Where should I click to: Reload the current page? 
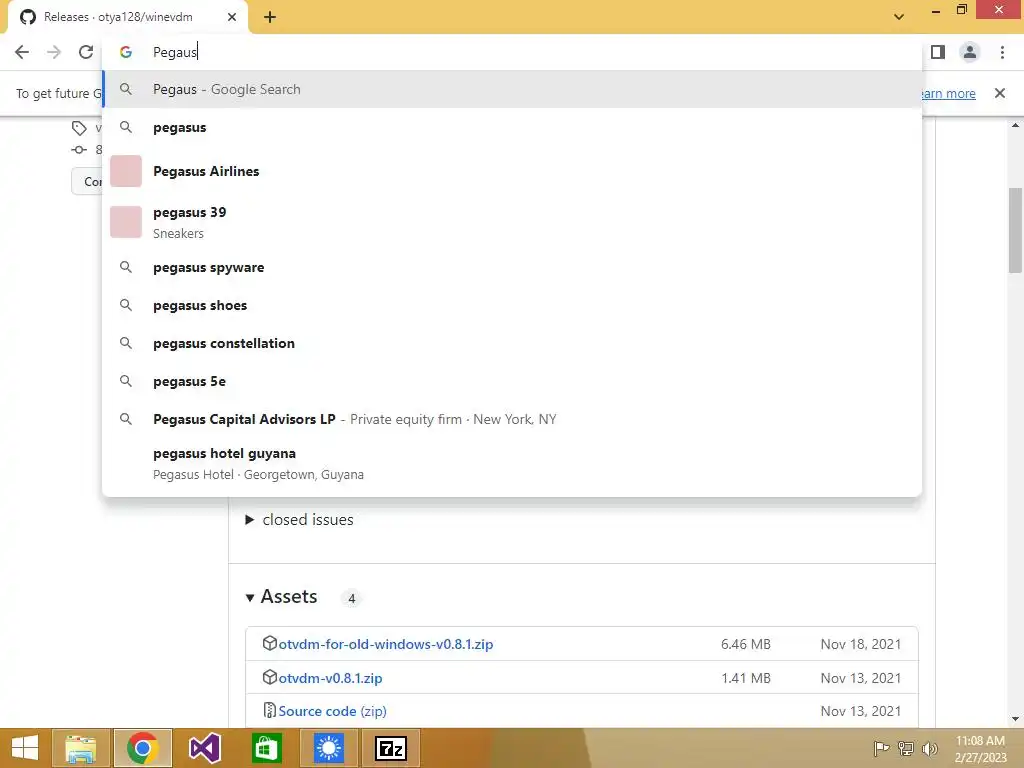coord(86,52)
